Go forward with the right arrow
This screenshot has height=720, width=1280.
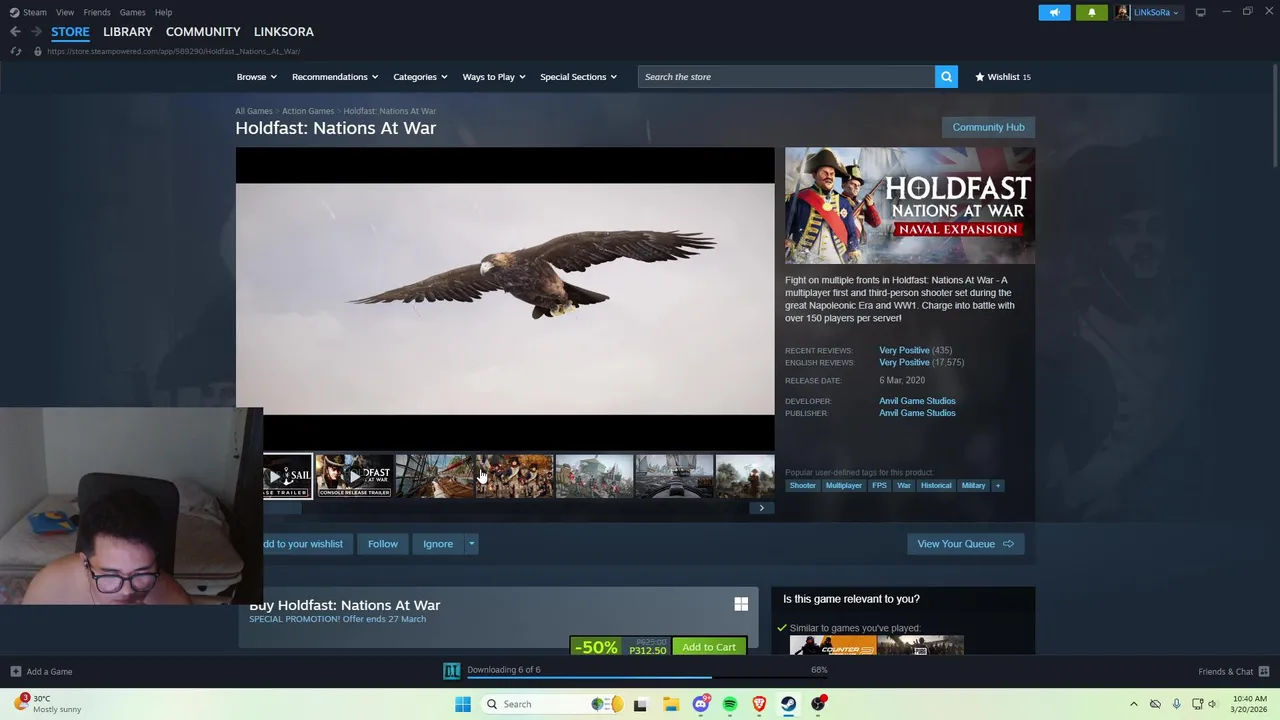click(36, 32)
